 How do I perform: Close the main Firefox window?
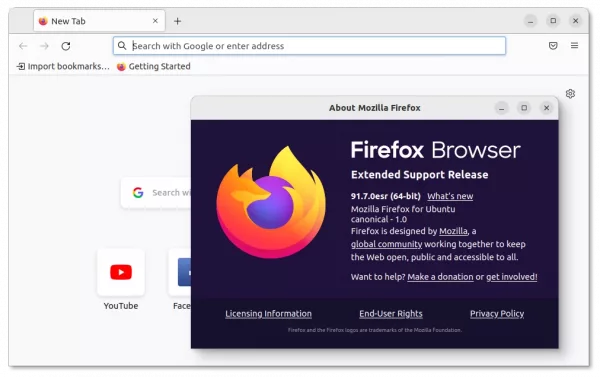pyautogui.click(x=576, y=21)
